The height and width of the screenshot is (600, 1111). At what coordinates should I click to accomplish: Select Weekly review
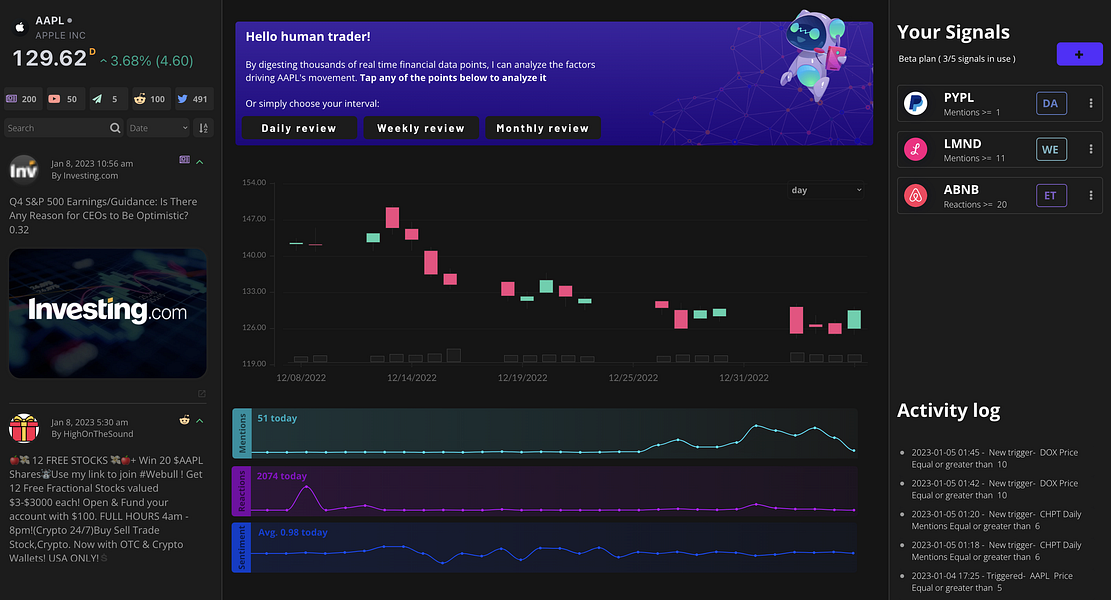pos(421,128)
